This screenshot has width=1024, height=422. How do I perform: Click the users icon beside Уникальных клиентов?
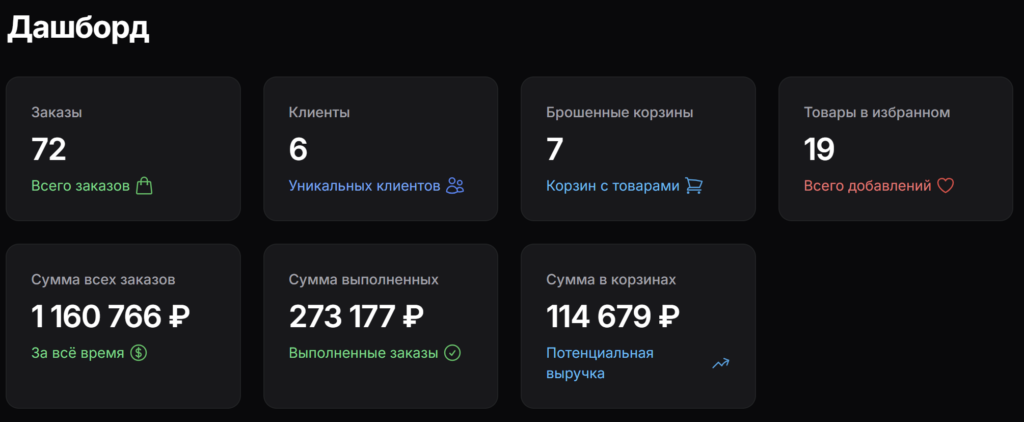pos(456,185)
